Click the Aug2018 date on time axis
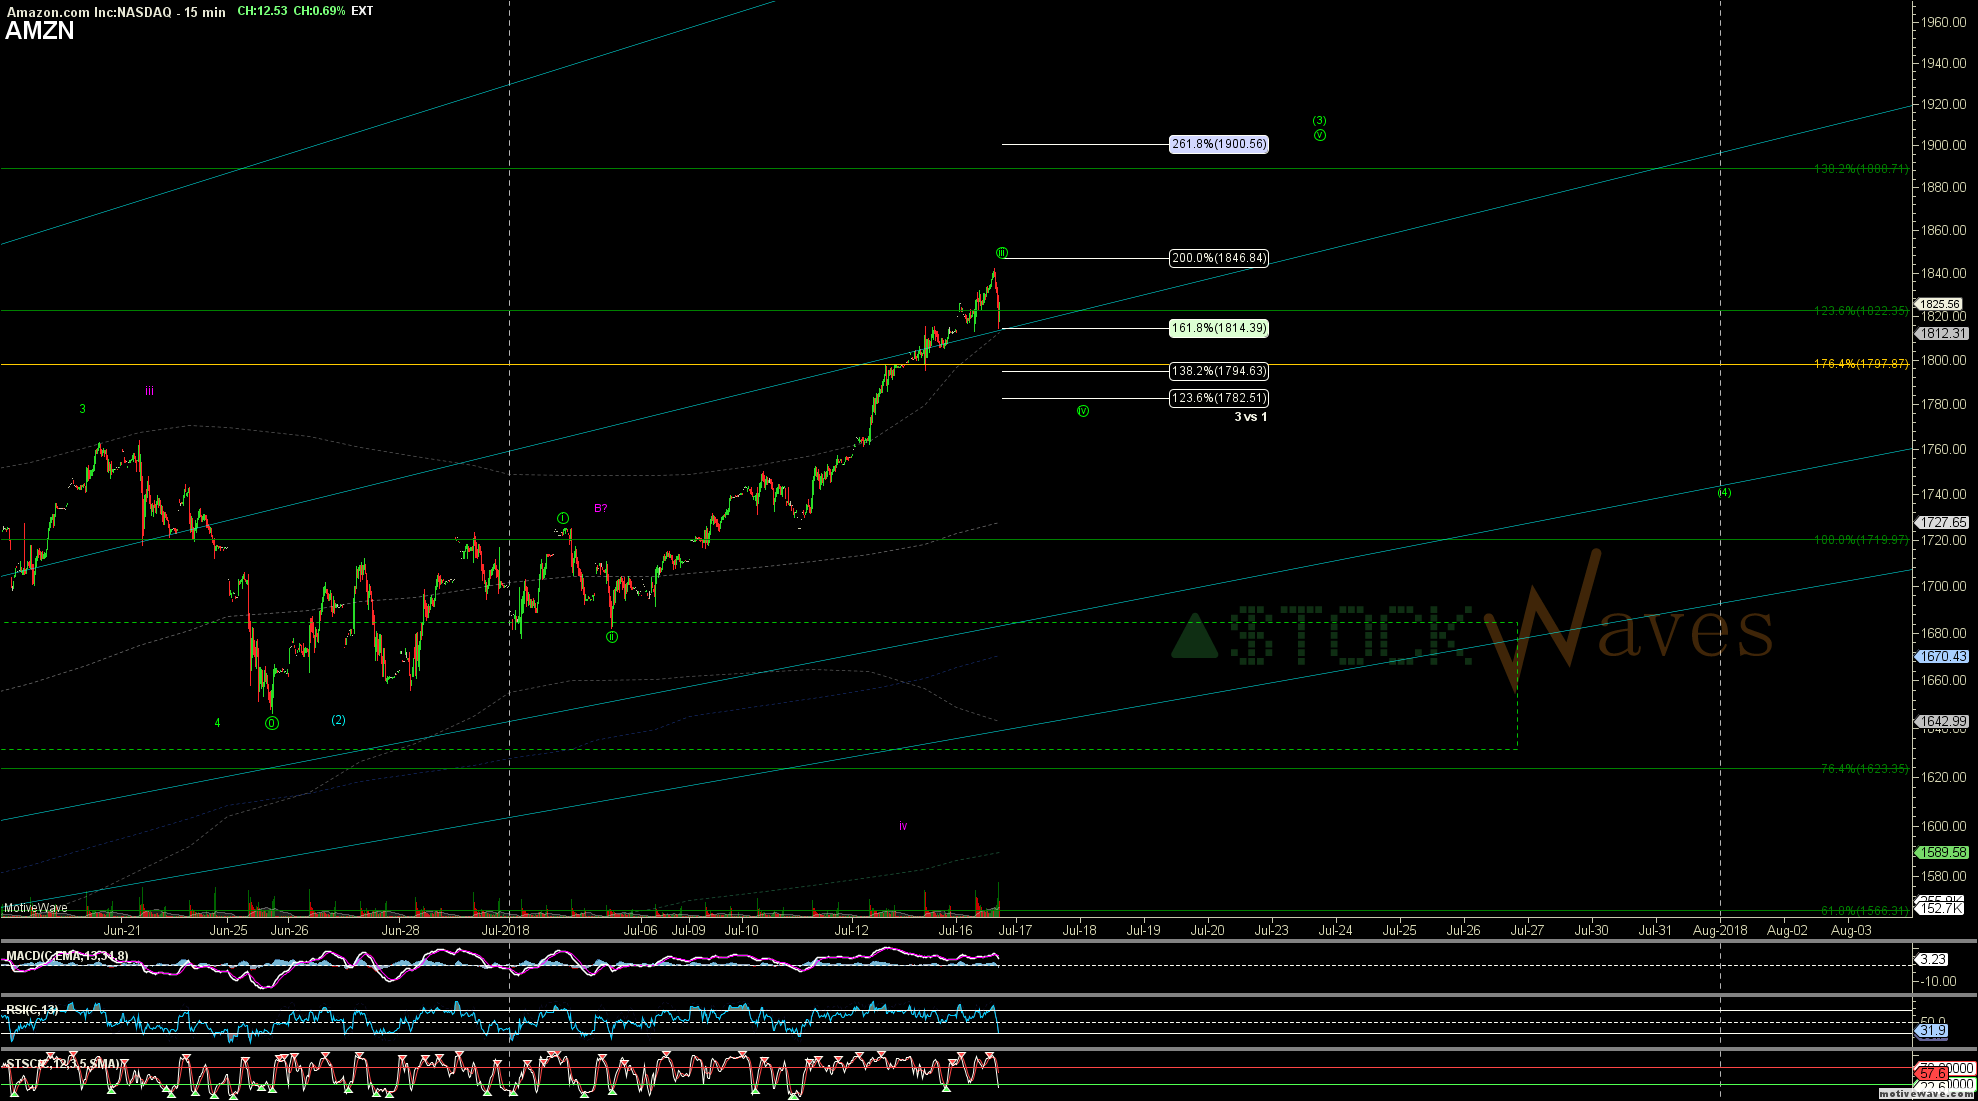Image resolution: width=1978 pixels, height=1101 pixels. pyautogui.click(x=1720, y=930)
